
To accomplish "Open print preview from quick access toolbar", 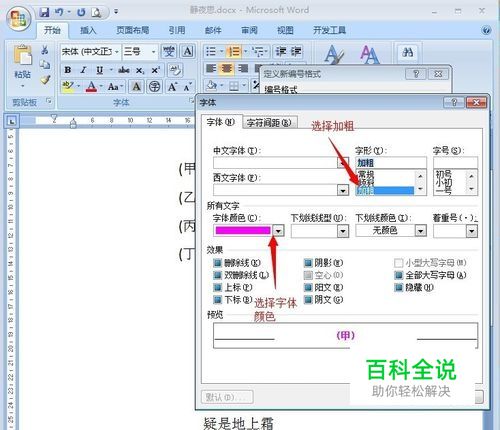I will point(96,12).
